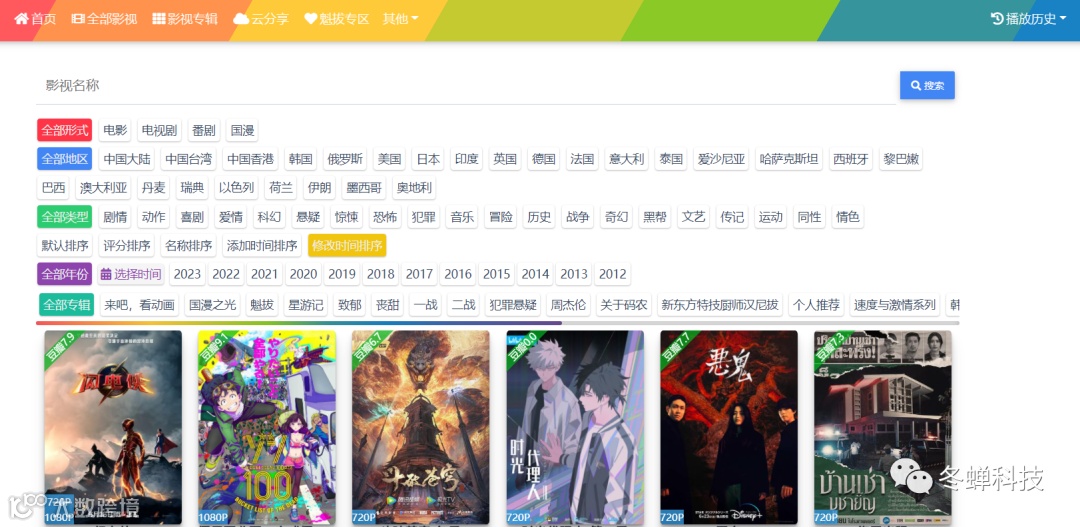Filter by 国漫 format
The width and height of the screenshot is (1080, 527).
[242, 130]
